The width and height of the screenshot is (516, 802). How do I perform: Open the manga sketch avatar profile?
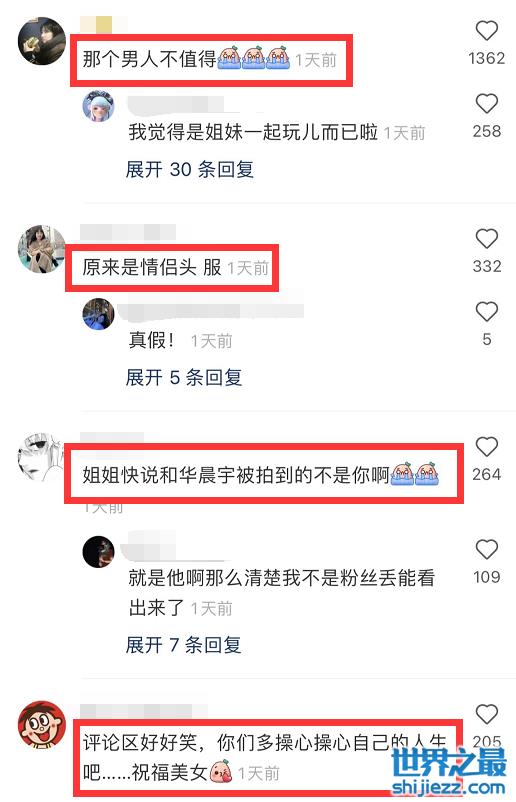pyautogui.click(x=40, y=457)
